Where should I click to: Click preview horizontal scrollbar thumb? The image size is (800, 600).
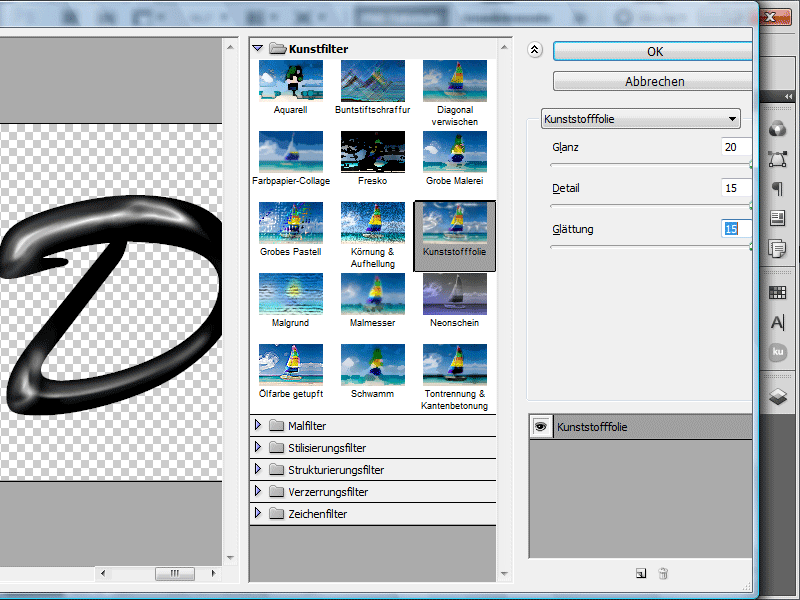(x=174, y=573)
